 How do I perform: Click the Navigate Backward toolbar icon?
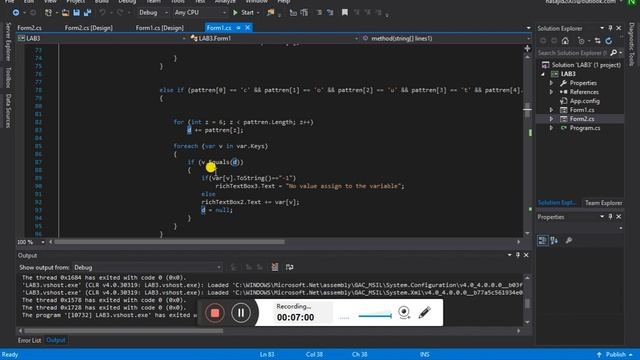pos(16,13)
